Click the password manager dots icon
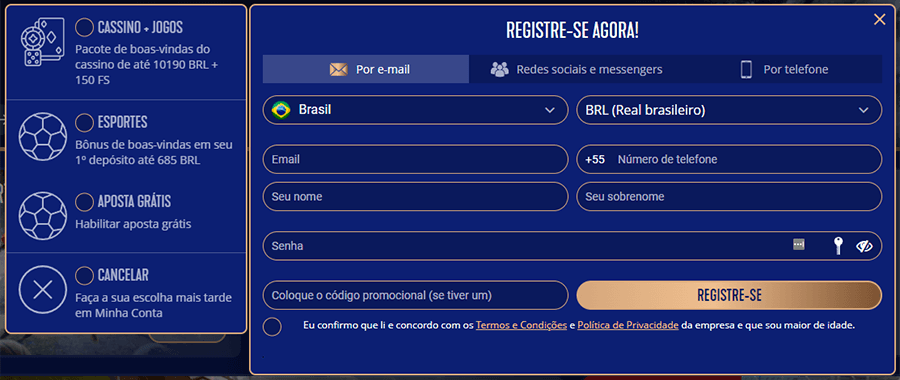 [798, 244]
